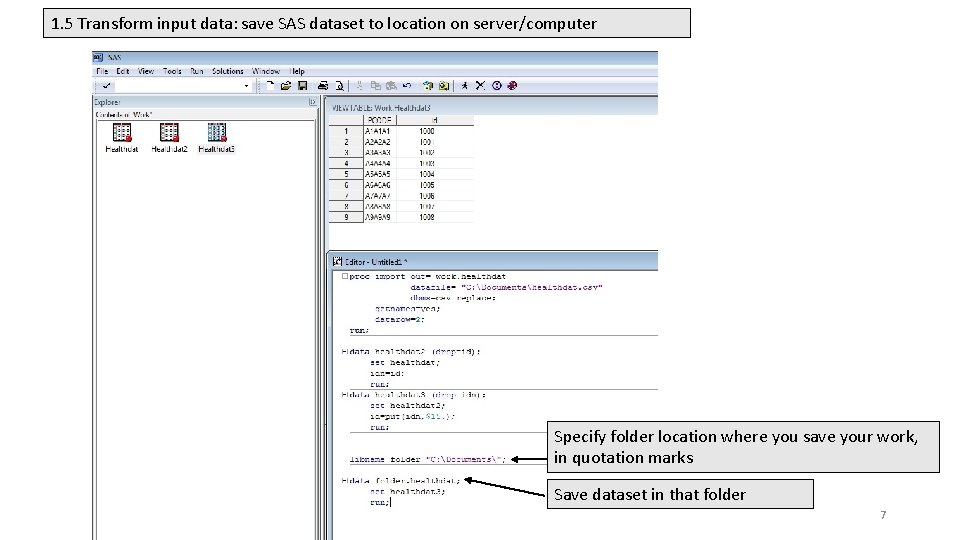Click the Undo arrow icon

[407, 86]
